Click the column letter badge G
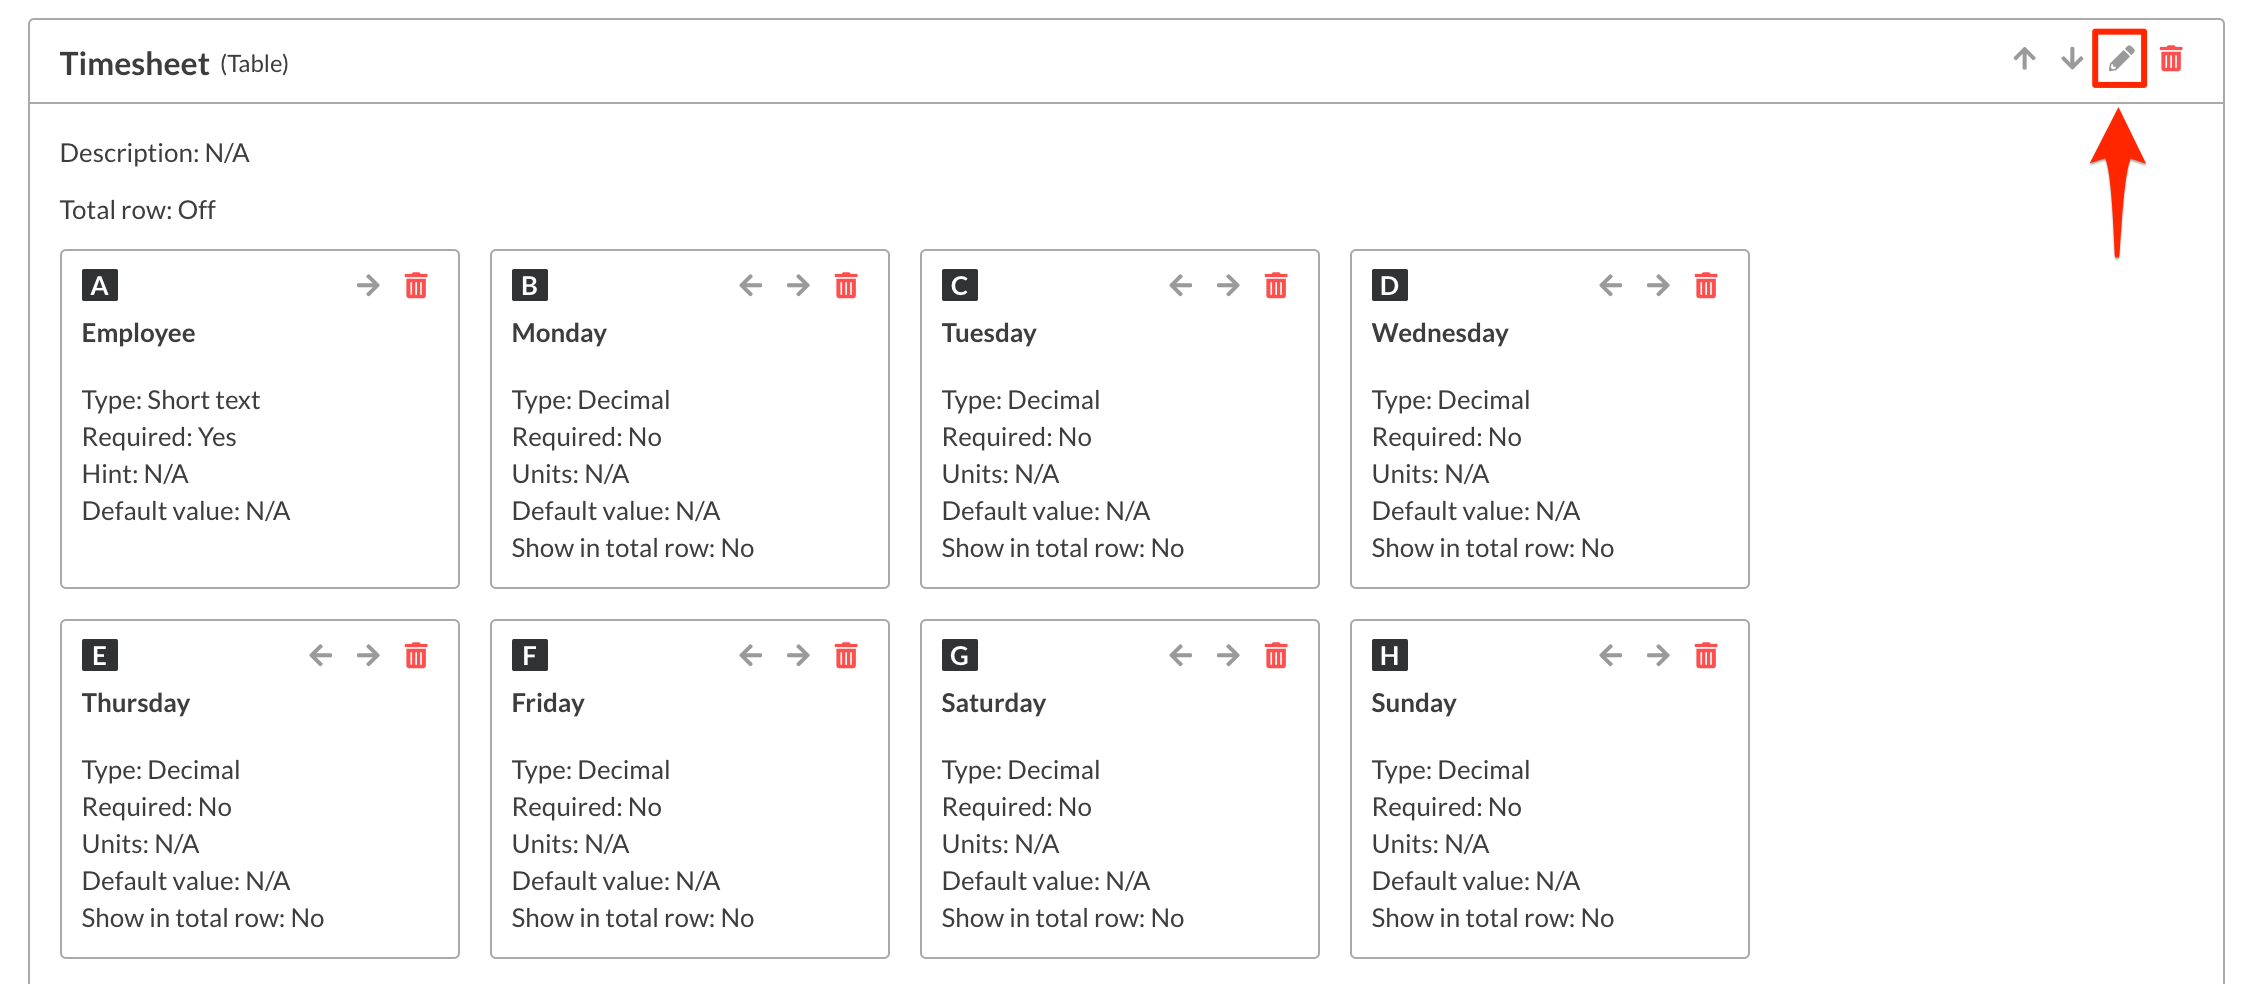This screenshot has width=2250, height=984. click(x=959, y=656)
